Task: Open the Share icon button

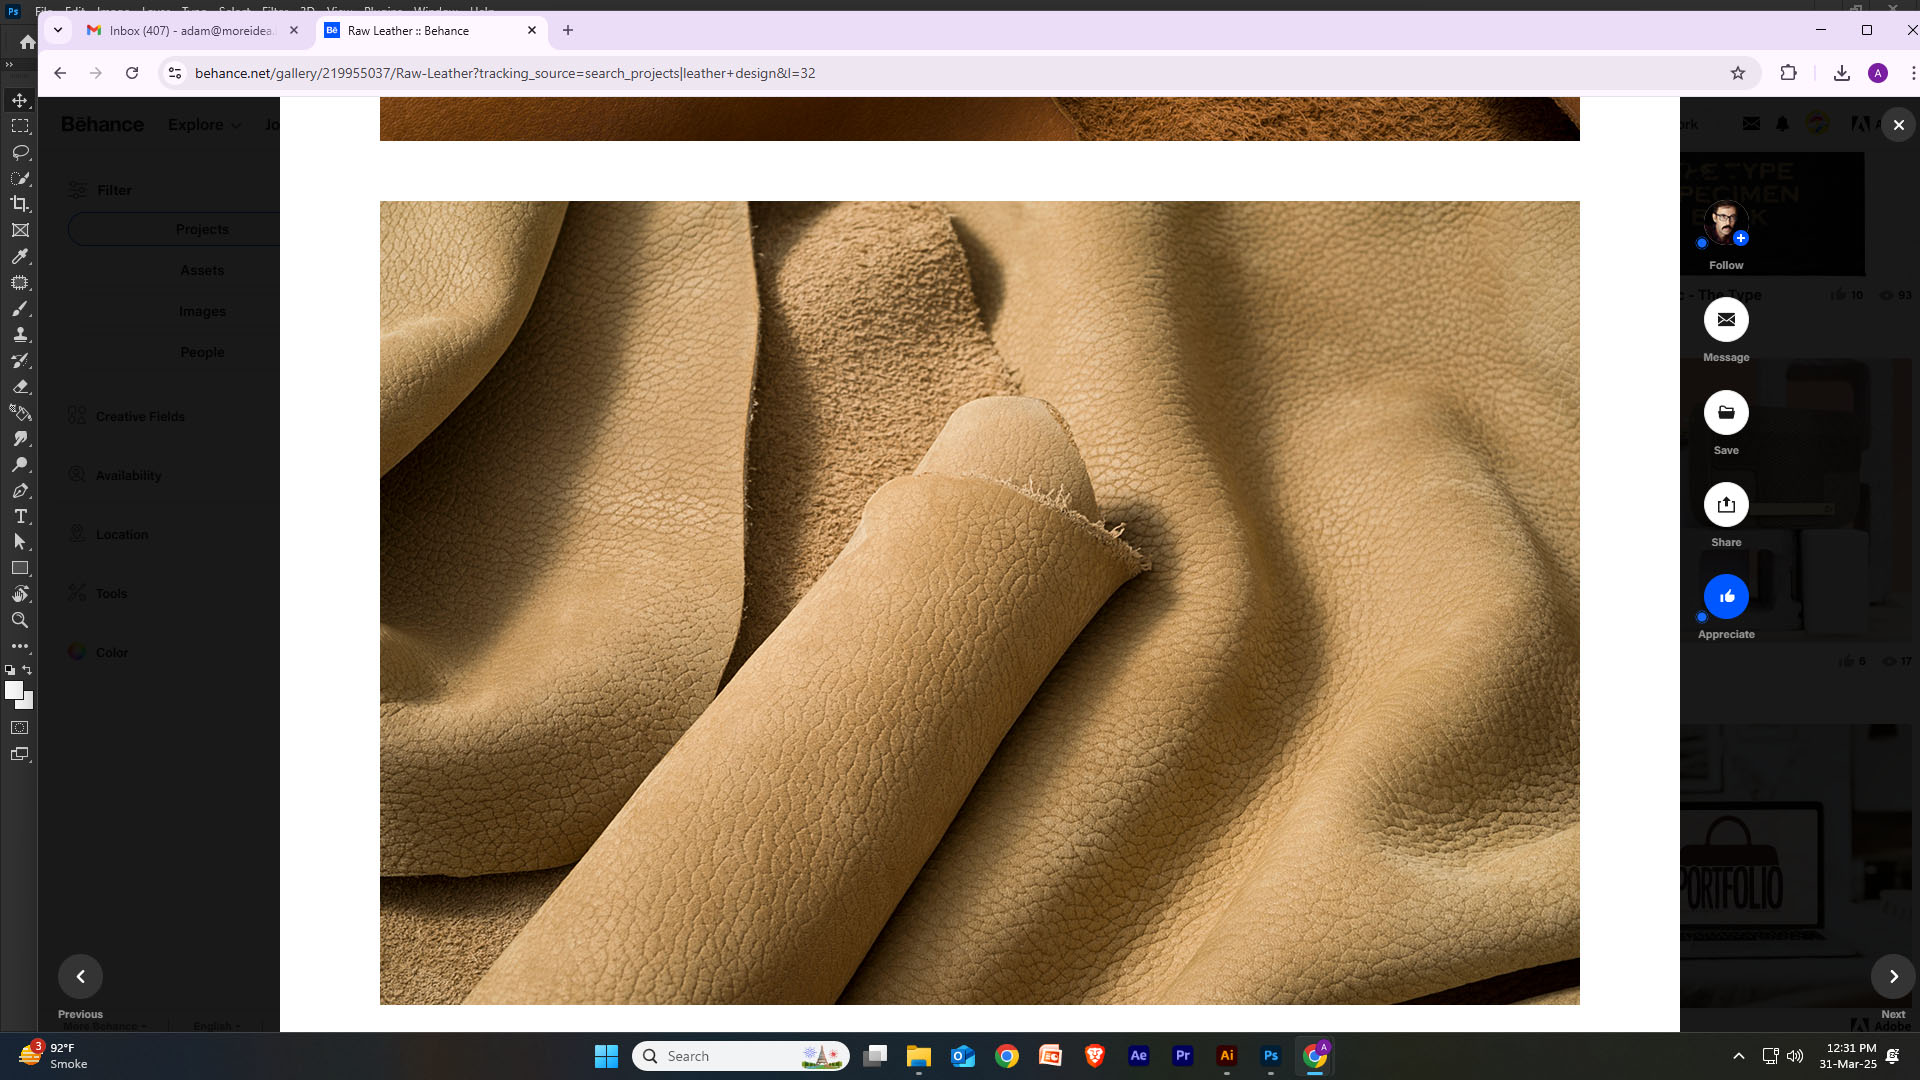Action: pos(1726,505)
